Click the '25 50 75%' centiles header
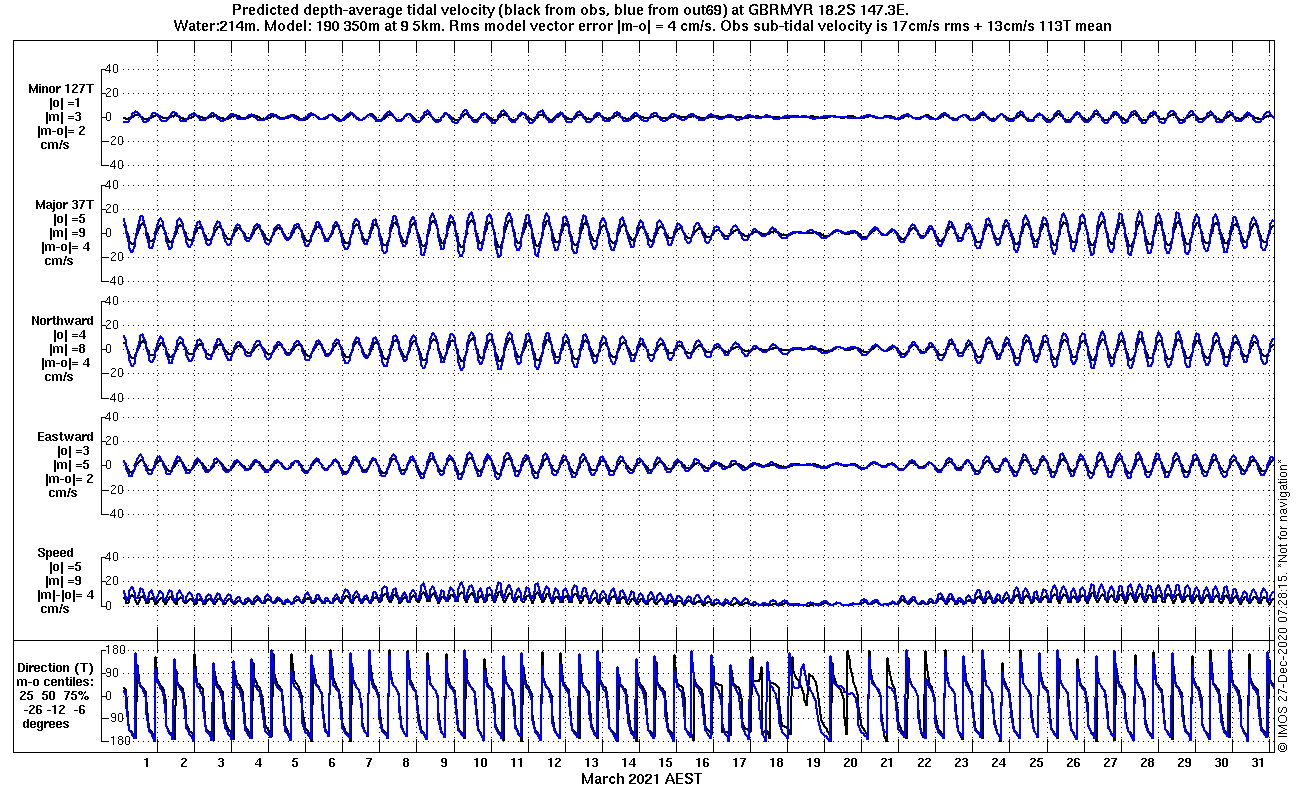Image resolution: width=1300 pixels, height=800 pixels. coord(56,695)
